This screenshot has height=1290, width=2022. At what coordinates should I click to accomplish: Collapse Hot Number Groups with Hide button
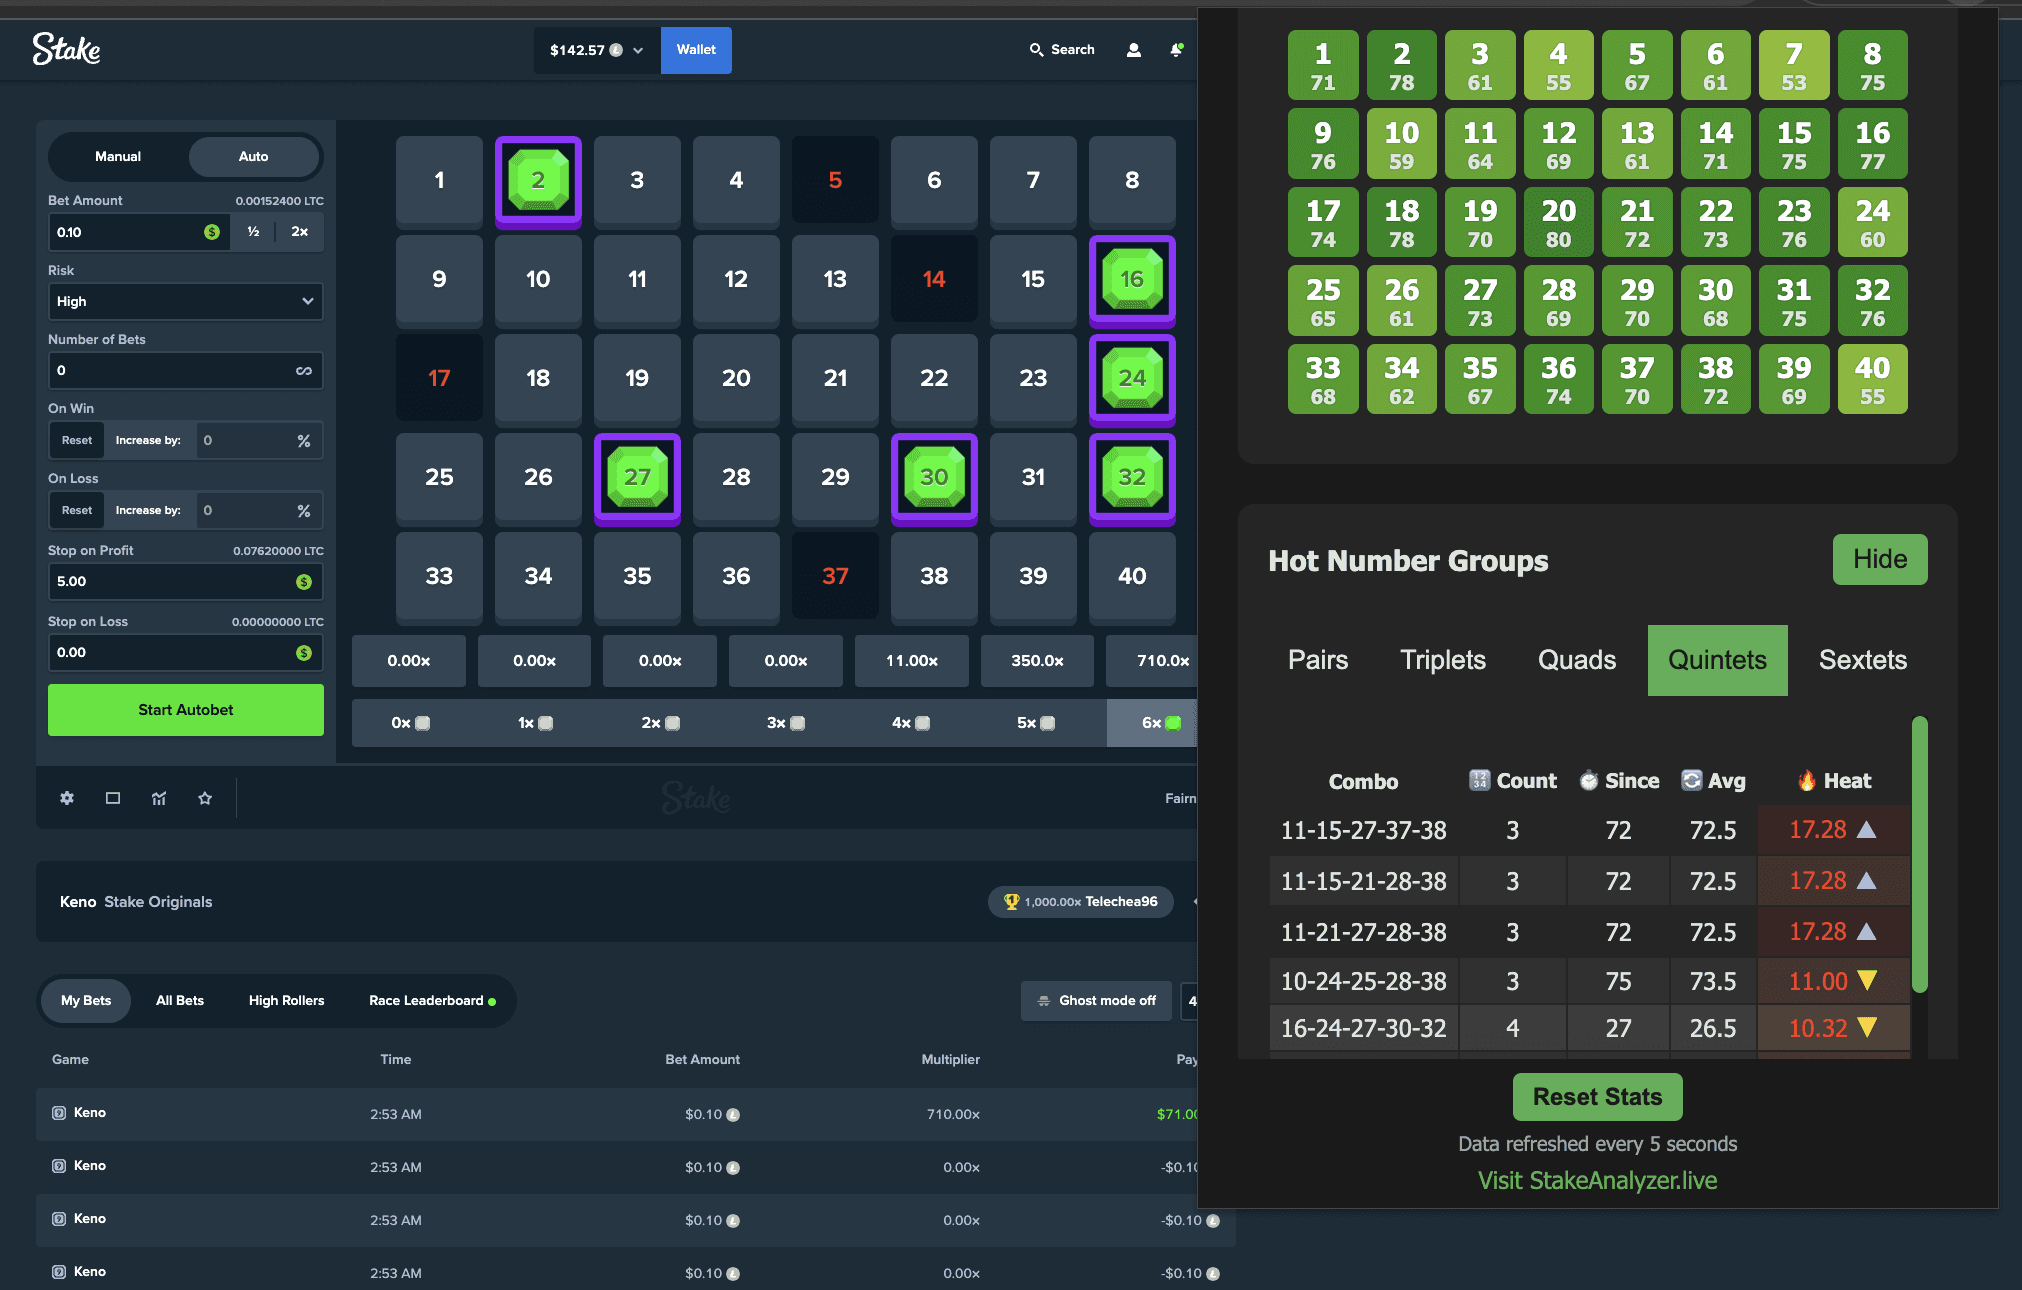tap(1879, 559)
